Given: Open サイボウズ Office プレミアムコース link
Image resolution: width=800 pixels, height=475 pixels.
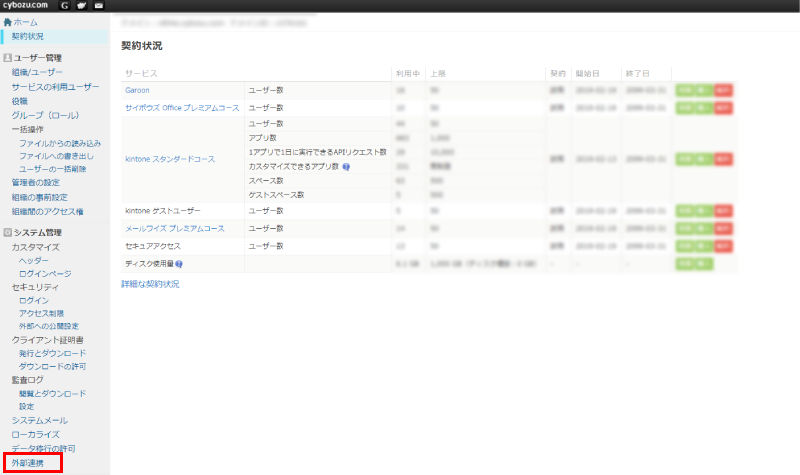Looking at the screenshot, I should (182, 108).
